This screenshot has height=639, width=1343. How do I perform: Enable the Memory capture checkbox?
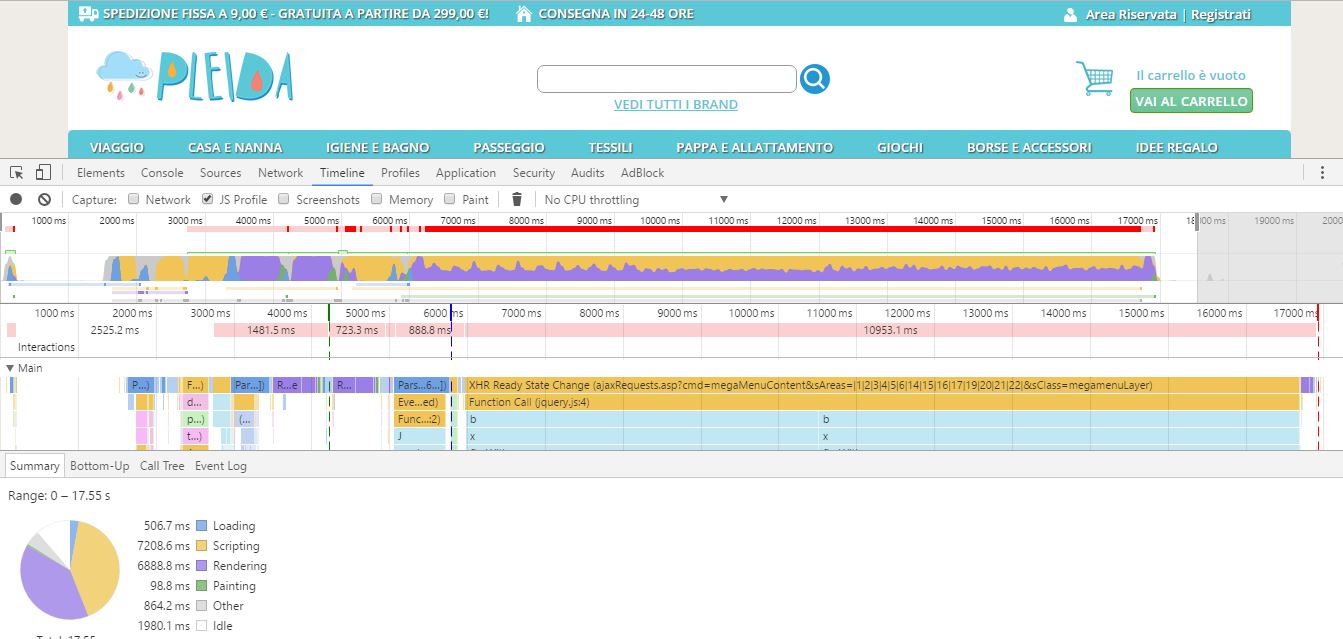pyautogui.click(x=375, y=199)
